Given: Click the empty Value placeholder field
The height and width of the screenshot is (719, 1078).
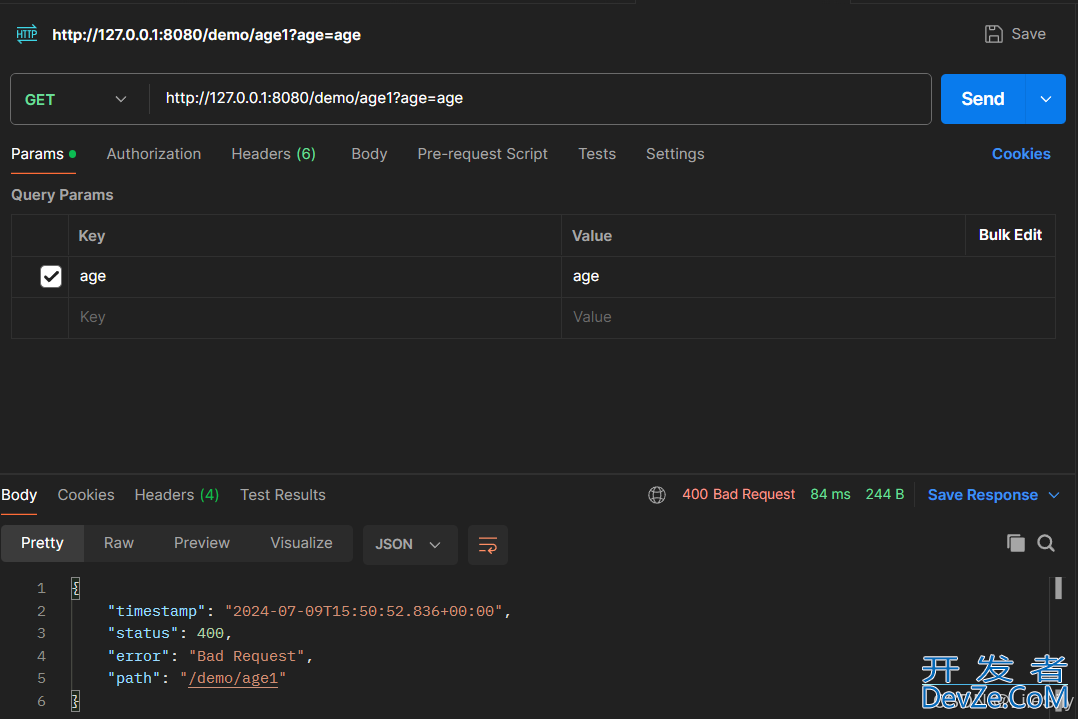Looking at the screenshot, I should pyautogui.click(x=808, y=317).
